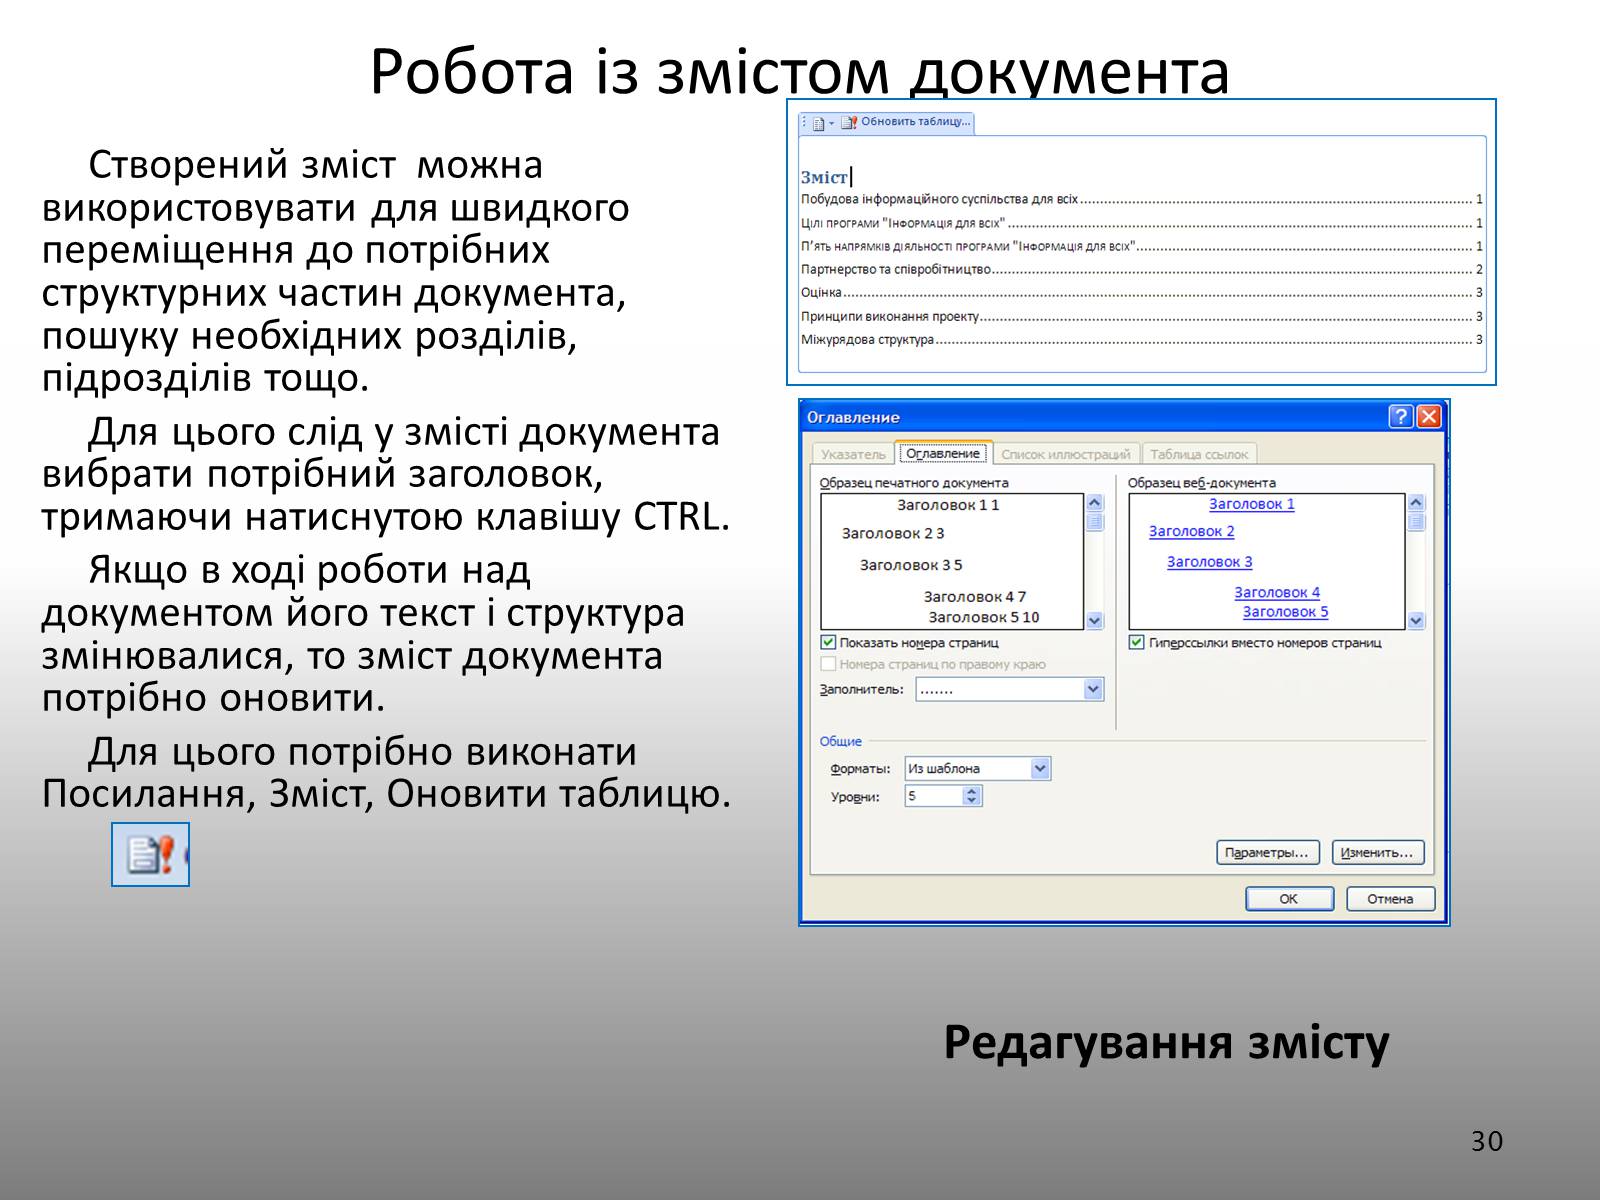Screen dimensions: 1600x1200
Task: Open the Список иллюстраций tab
Action: (1065, 454)
